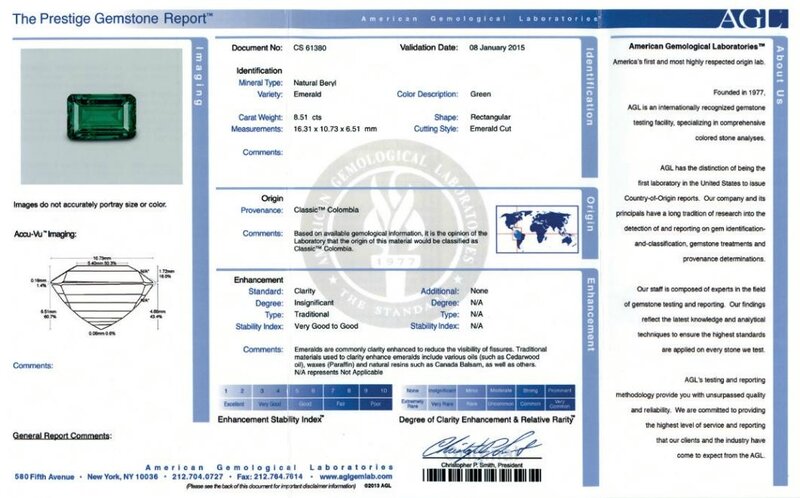Click the '580 Fifth Avenue' address text

[x=44, y=477]
